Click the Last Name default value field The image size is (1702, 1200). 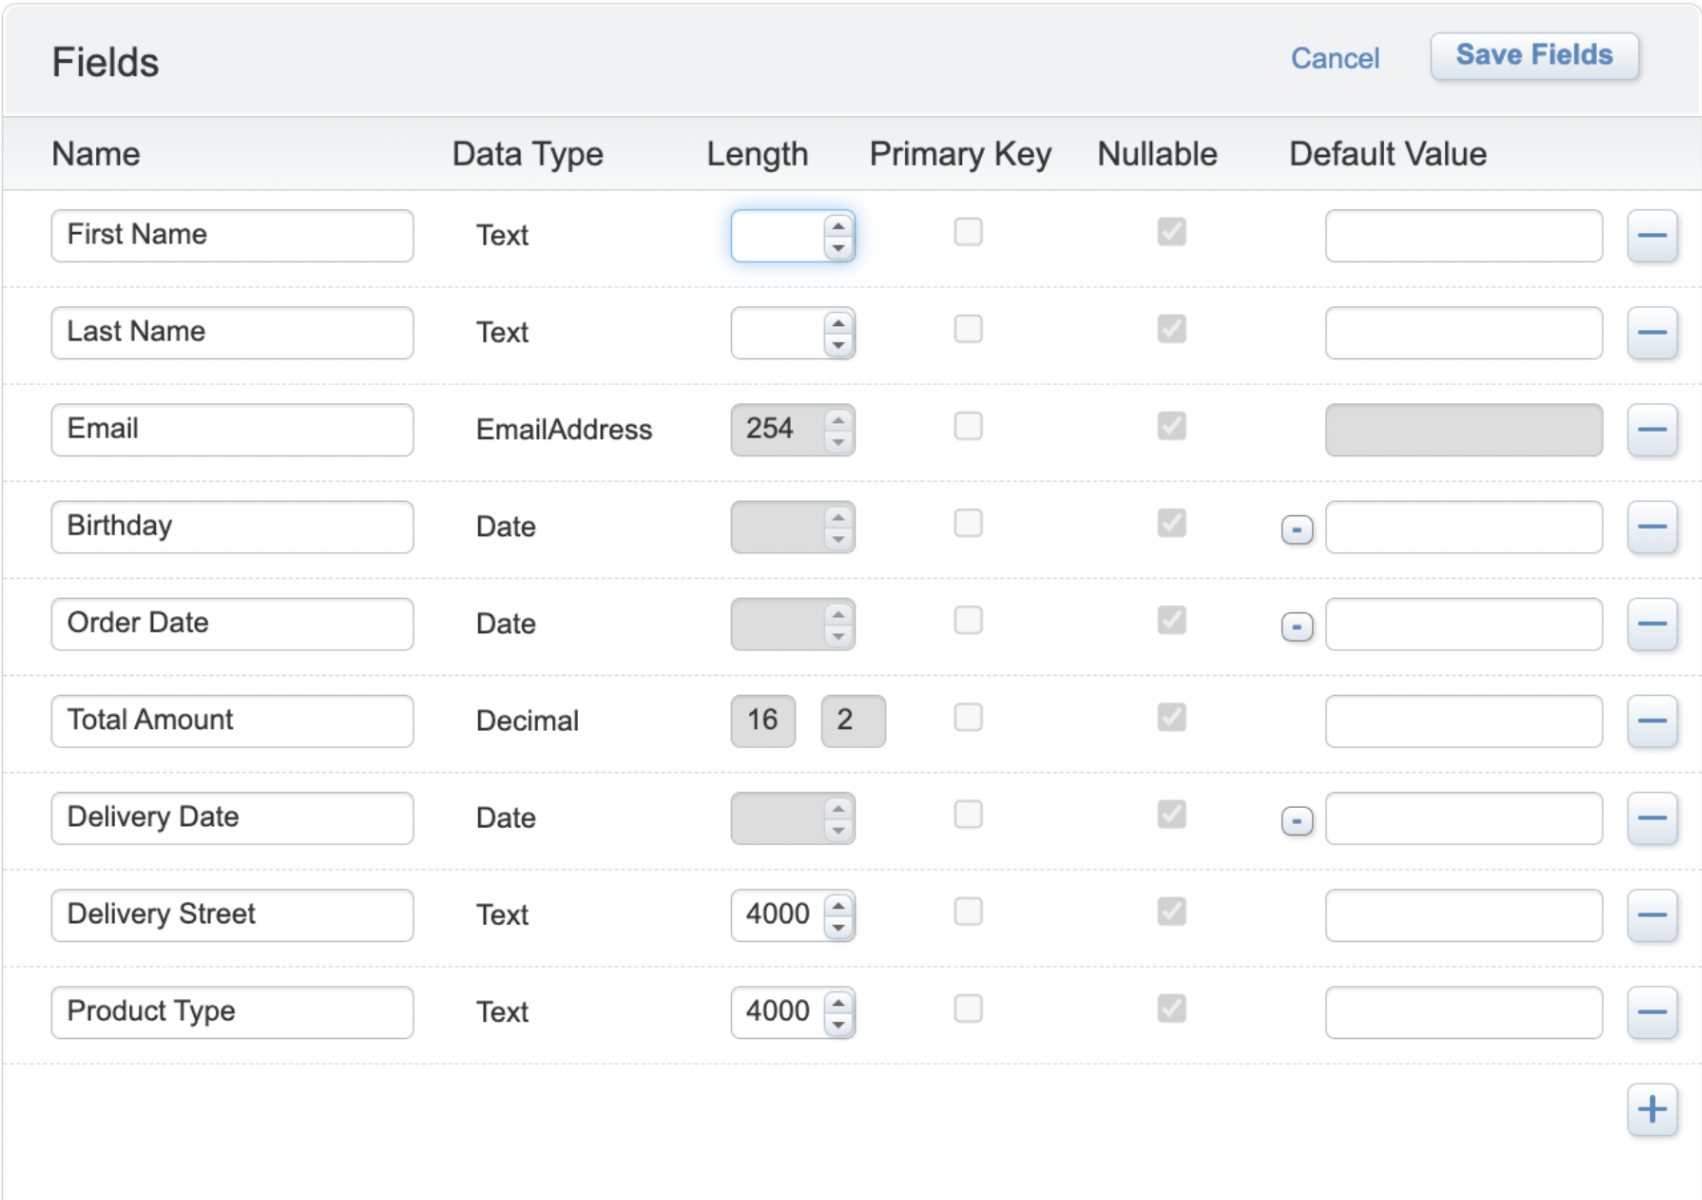[1463, 333]
